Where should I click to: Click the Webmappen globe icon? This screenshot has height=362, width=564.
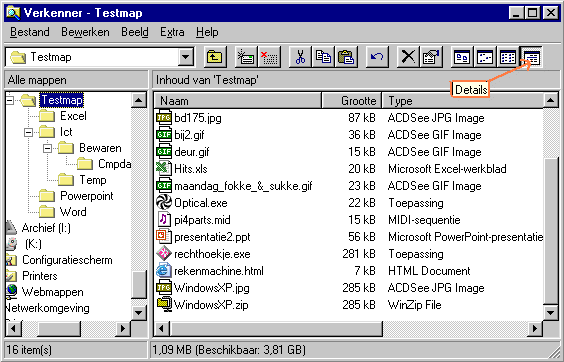[12, 292]
